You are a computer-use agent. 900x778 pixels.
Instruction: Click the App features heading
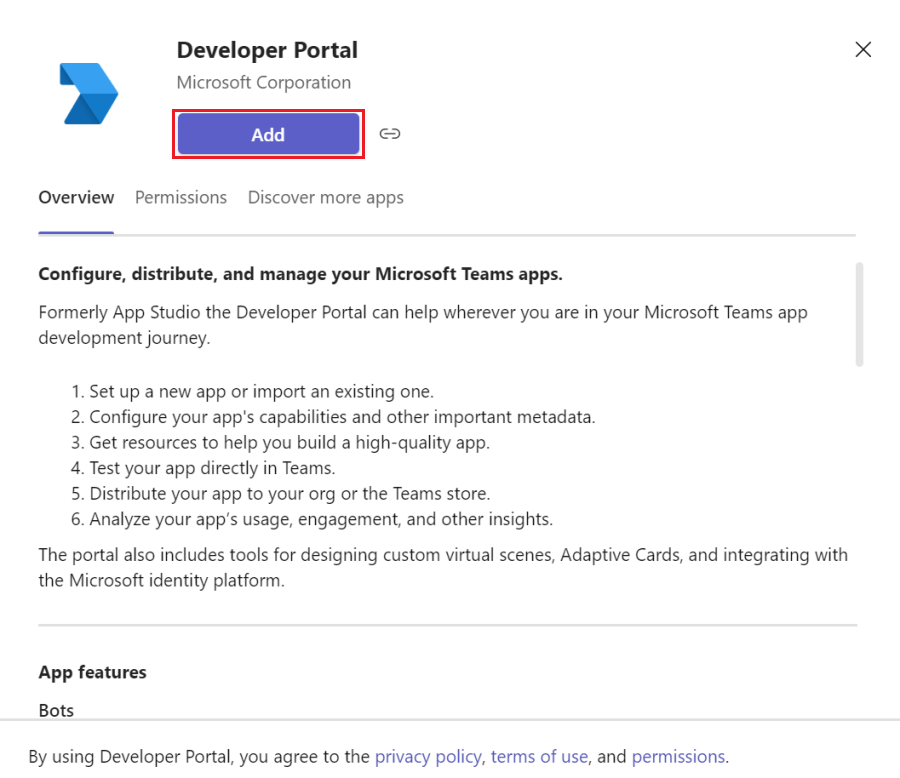[x=92, y=672]
